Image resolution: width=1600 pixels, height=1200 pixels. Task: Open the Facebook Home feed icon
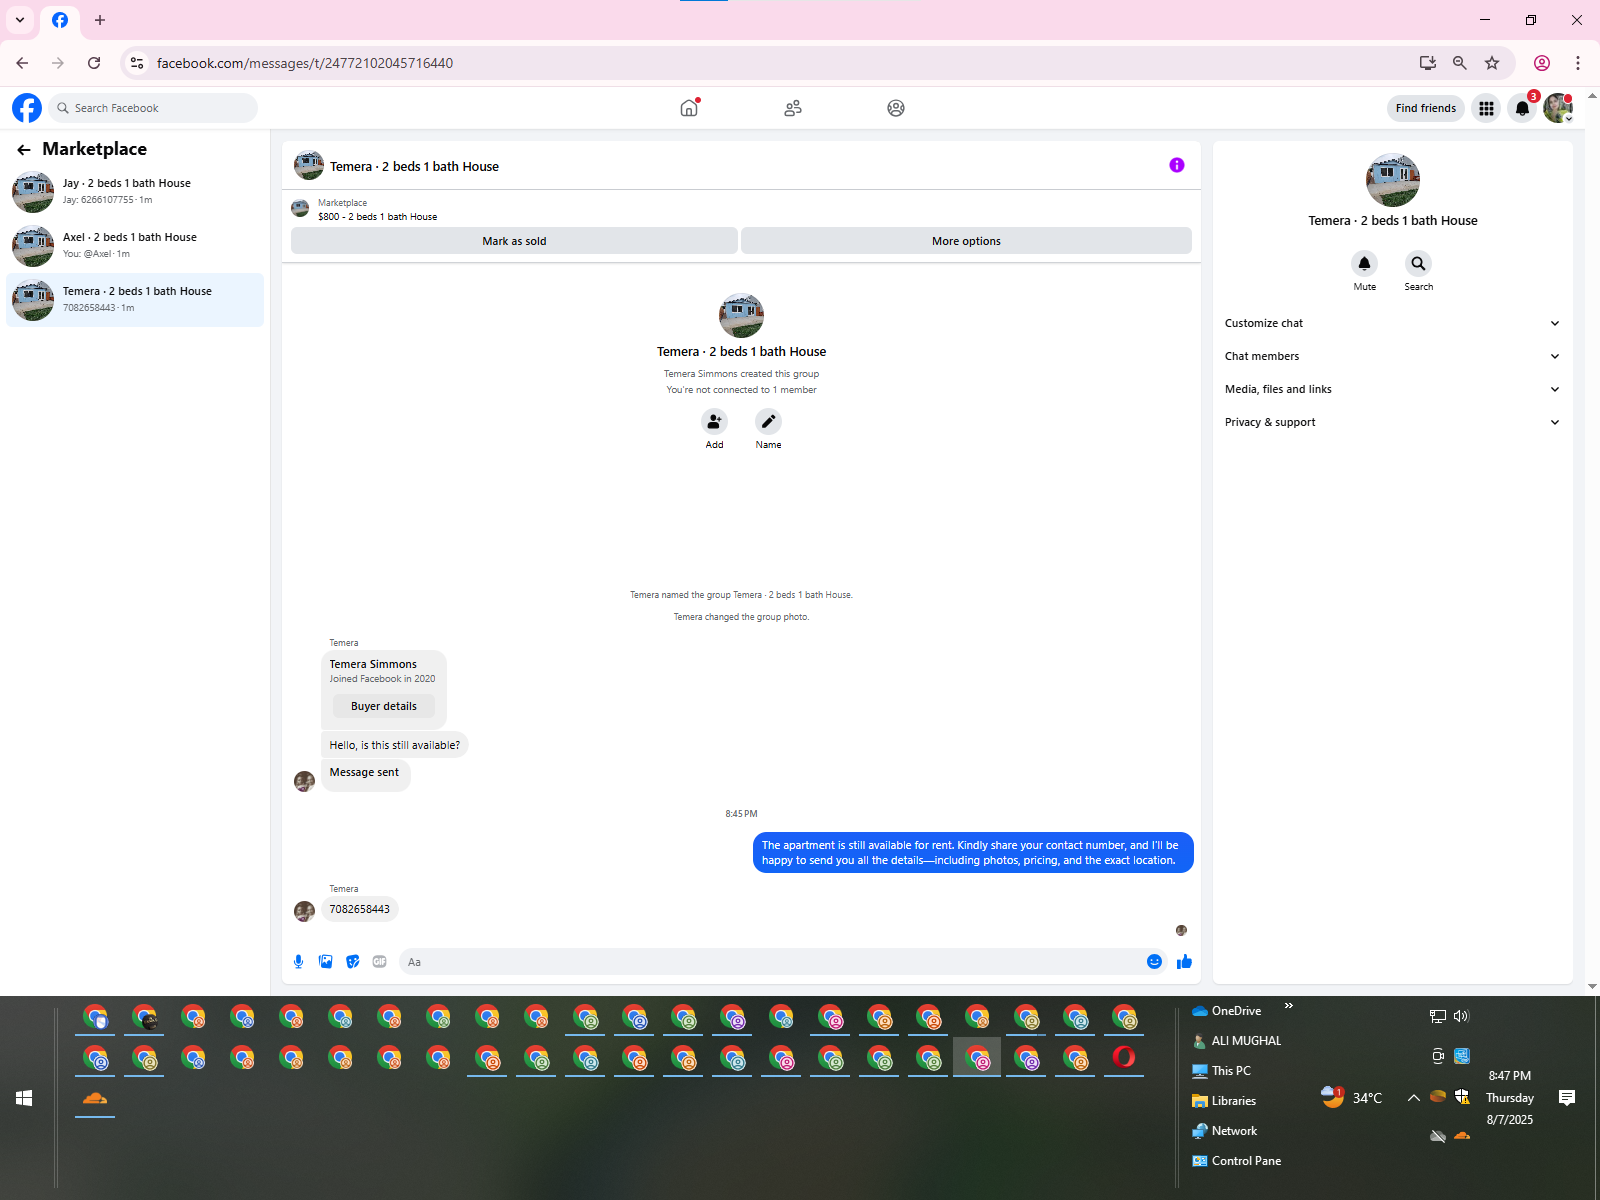689,108
